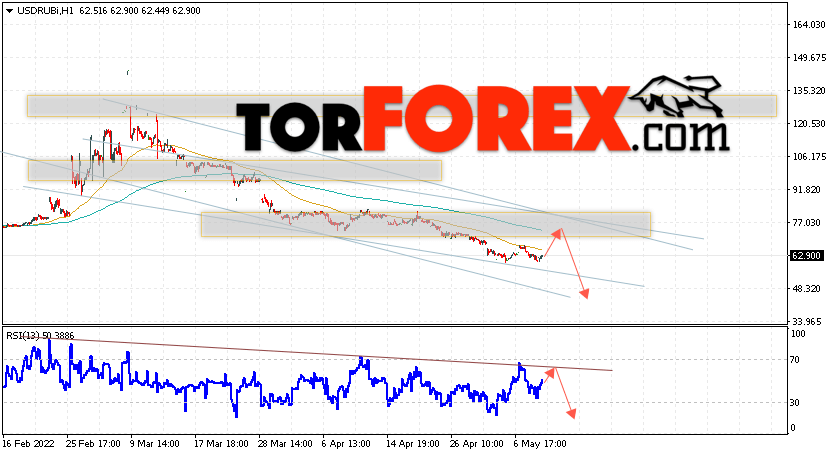Select the 25 Feb 17:00 time label
The height and width of the screenshot is (455, 828).
(92, 444)
